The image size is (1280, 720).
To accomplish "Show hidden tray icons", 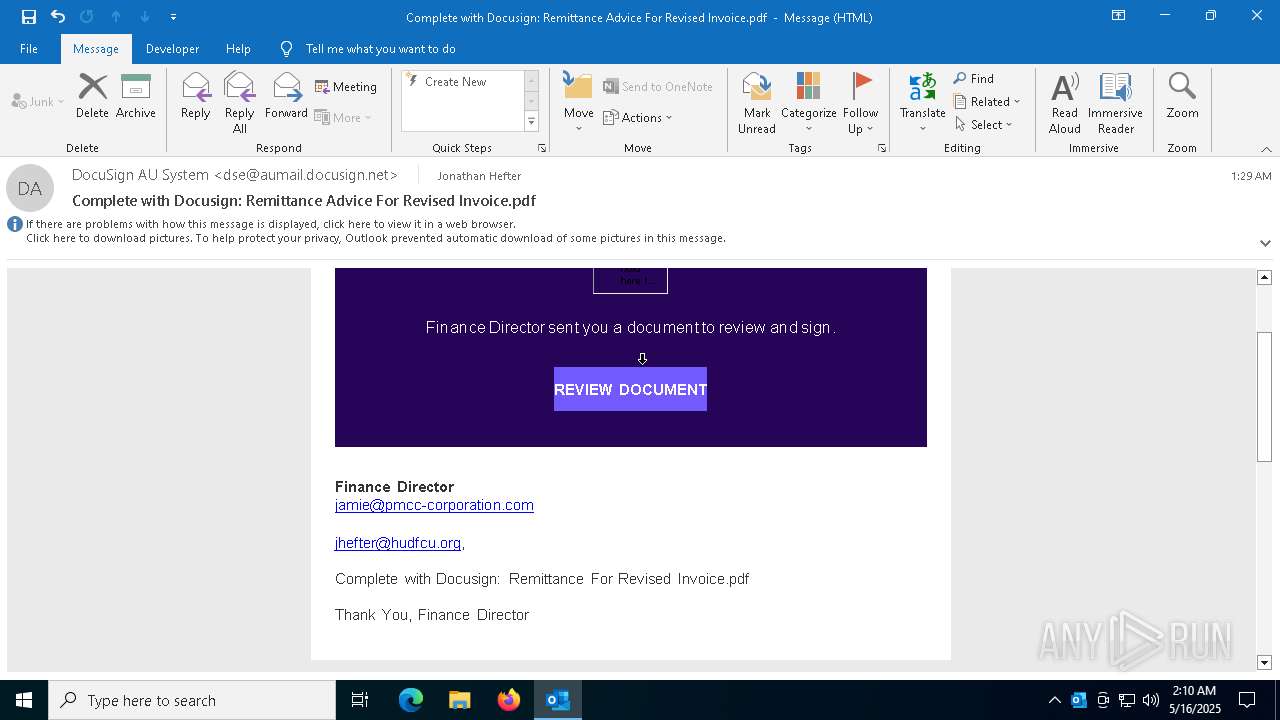I will point(1055,700).
